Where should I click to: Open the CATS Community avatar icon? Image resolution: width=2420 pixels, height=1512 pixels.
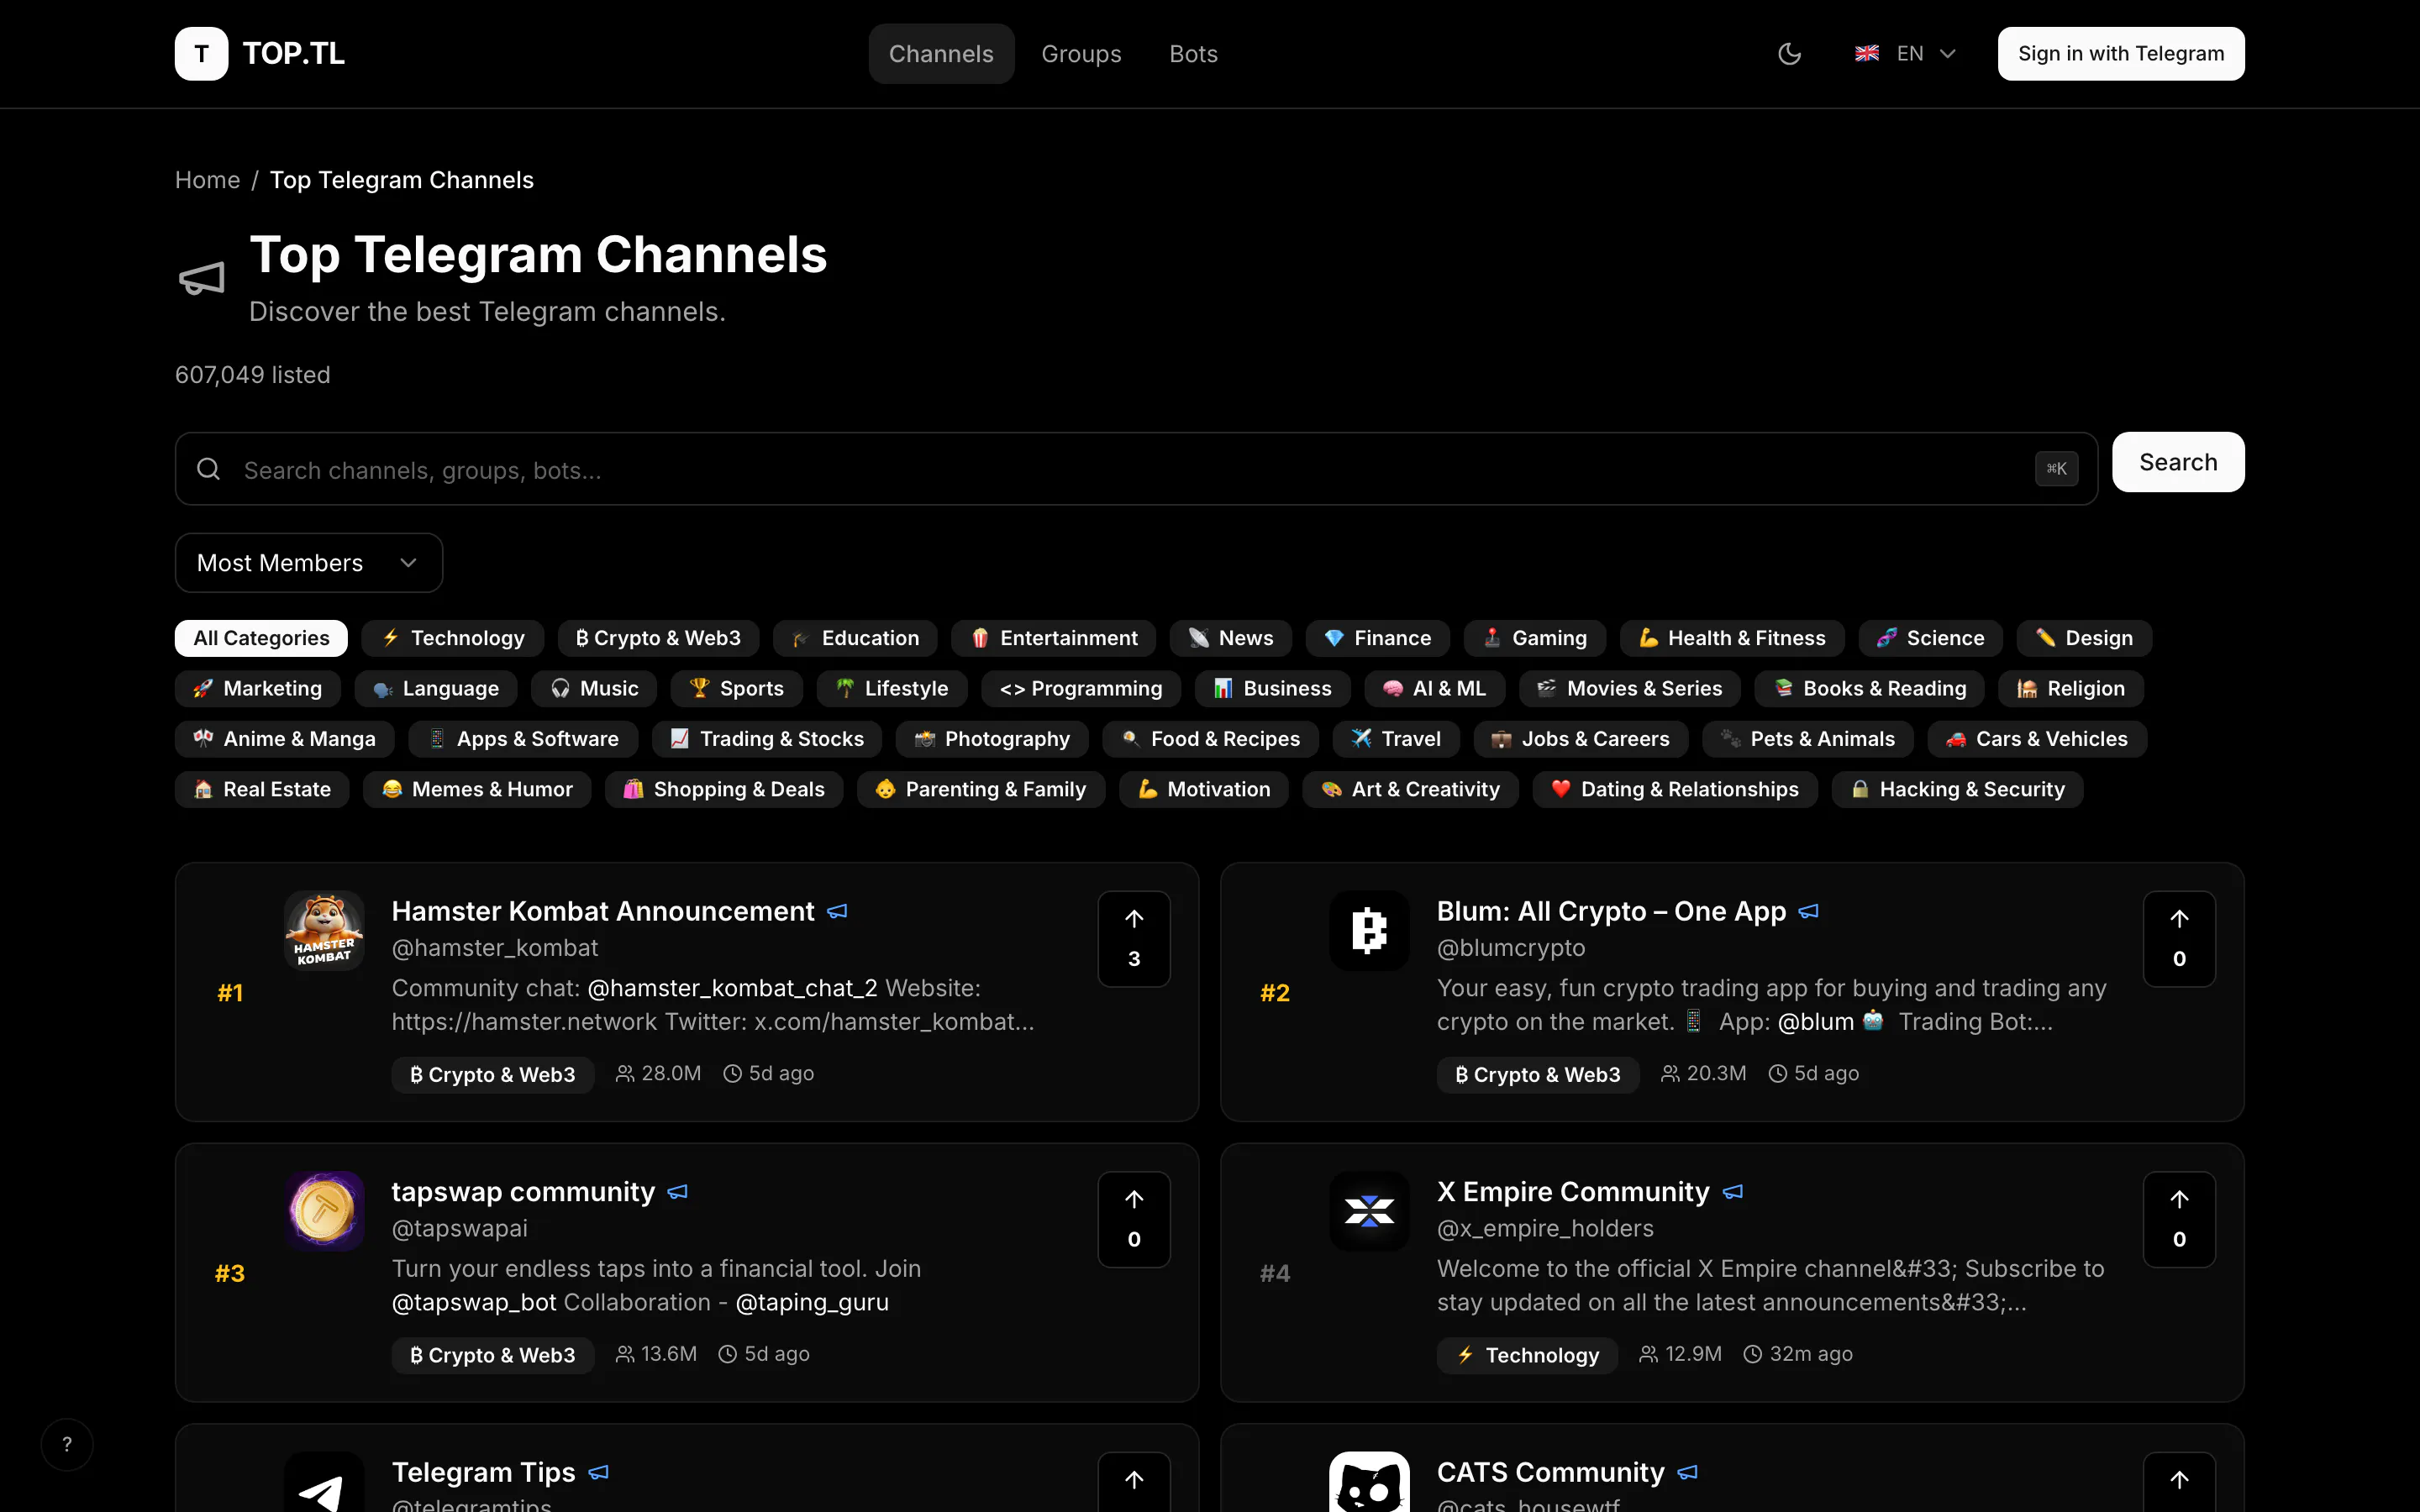(x=1369, y=1482)
